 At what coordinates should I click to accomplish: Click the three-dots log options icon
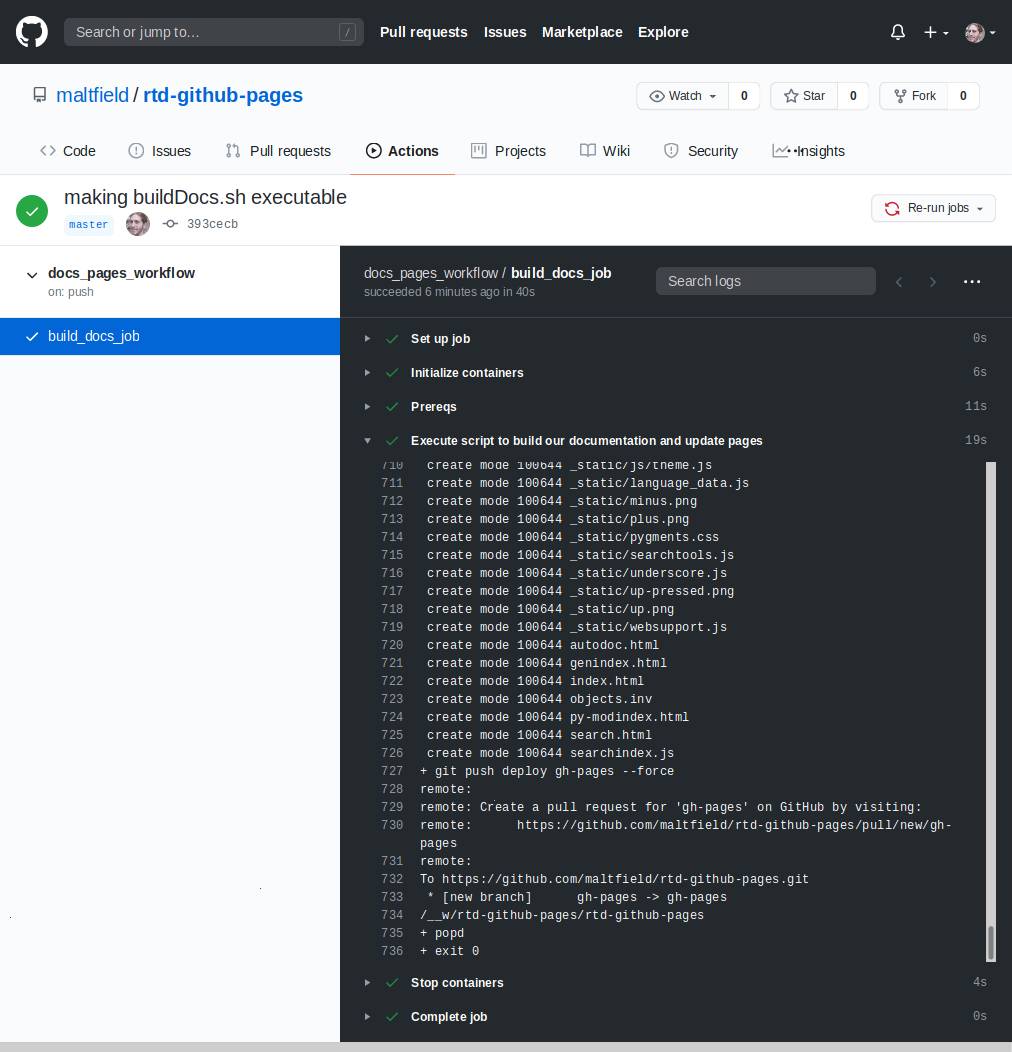[x=972, y=282]
